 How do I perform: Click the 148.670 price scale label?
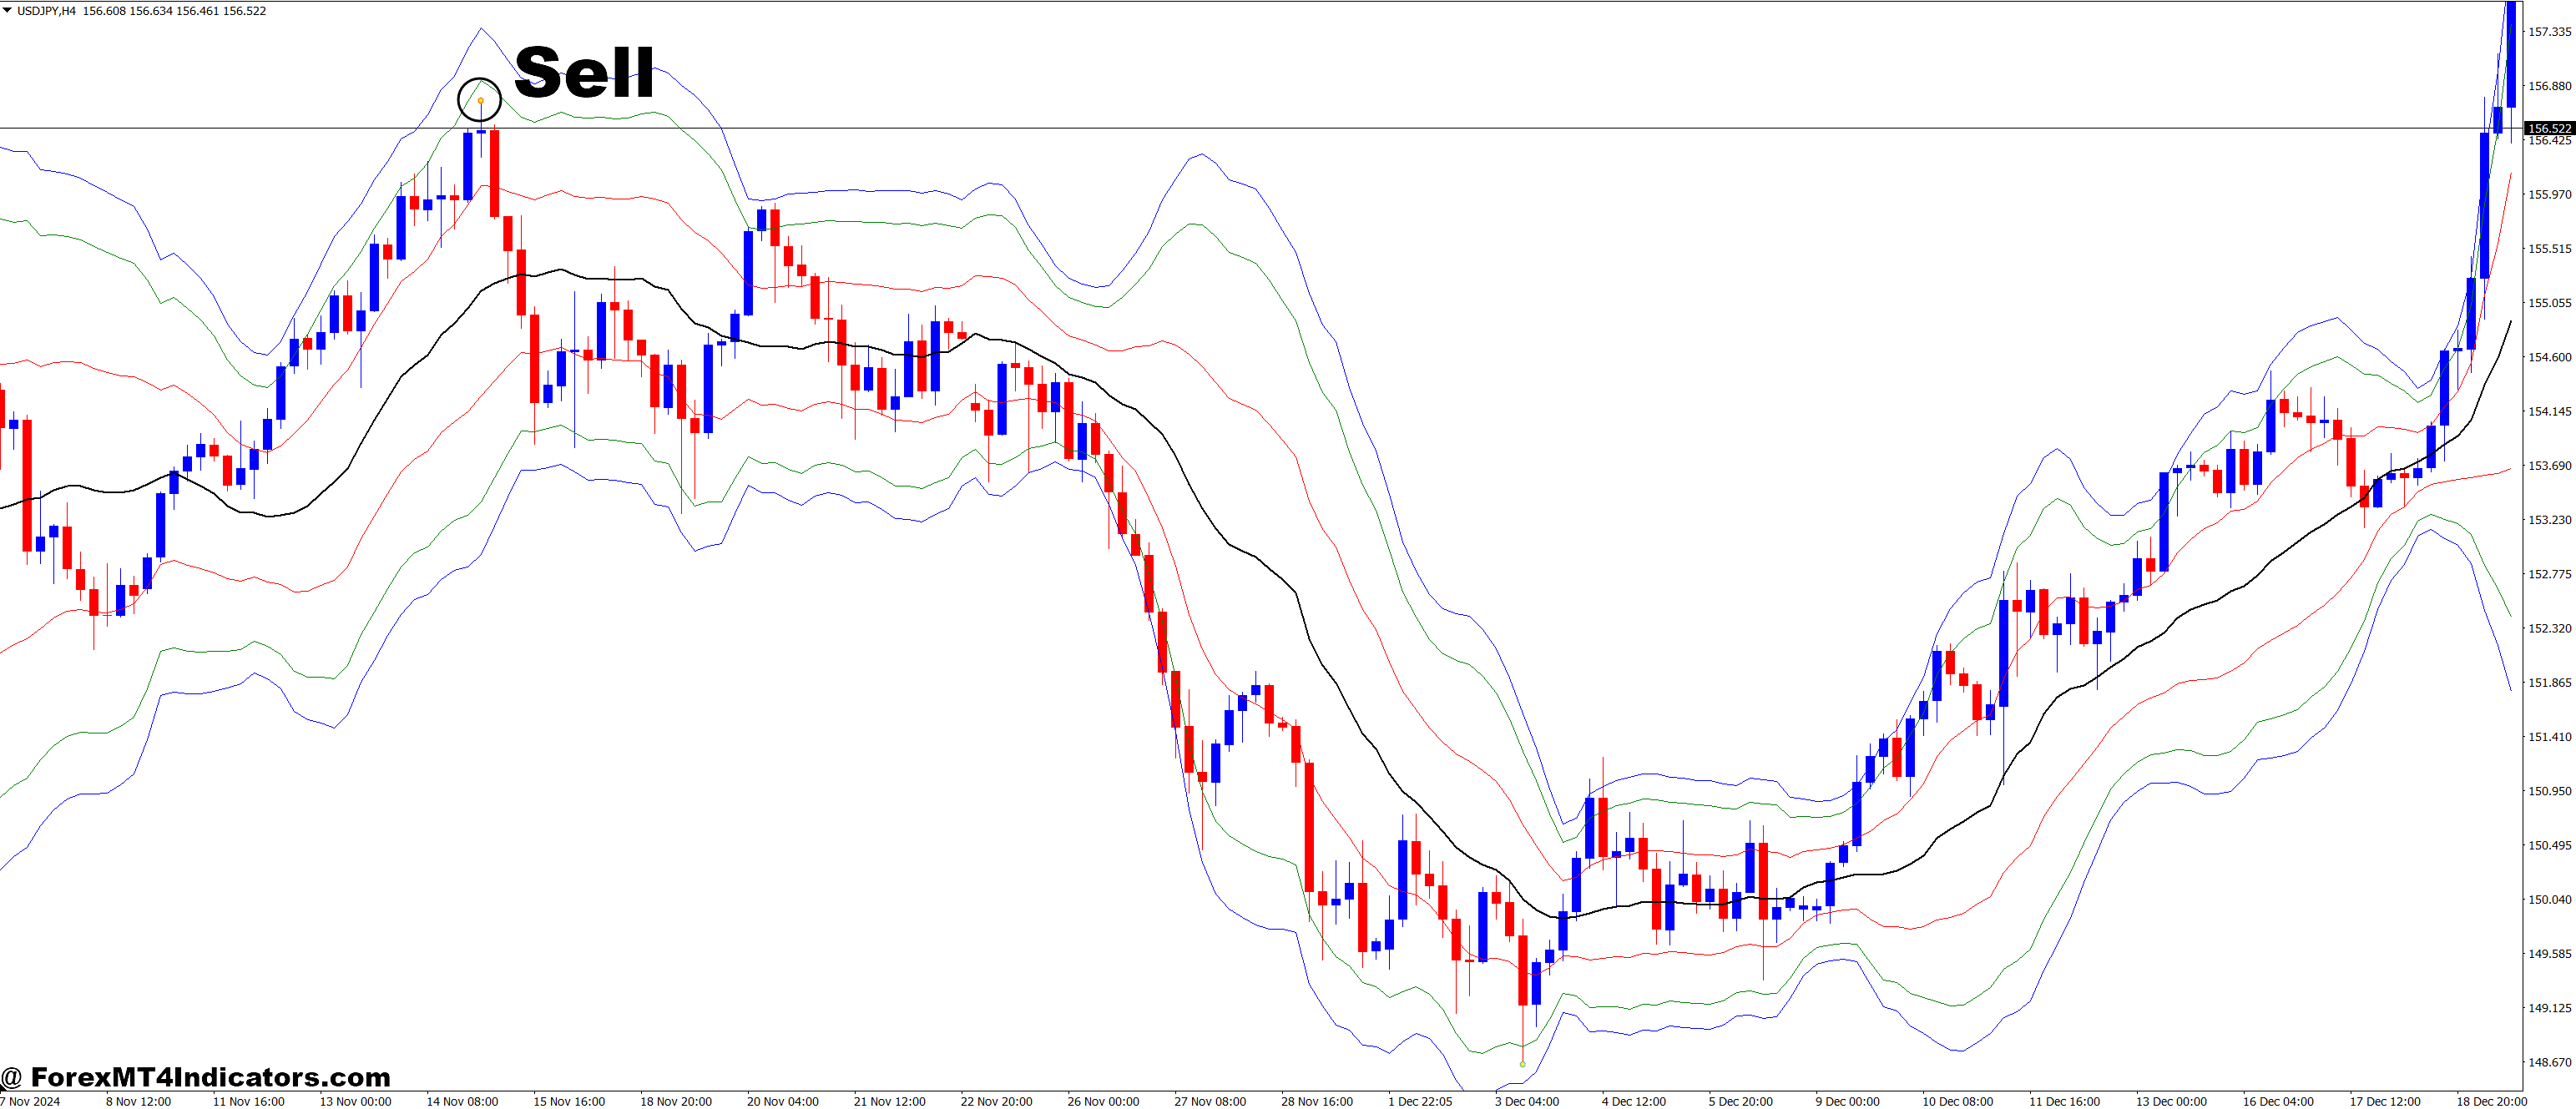click(2549, 1062)
